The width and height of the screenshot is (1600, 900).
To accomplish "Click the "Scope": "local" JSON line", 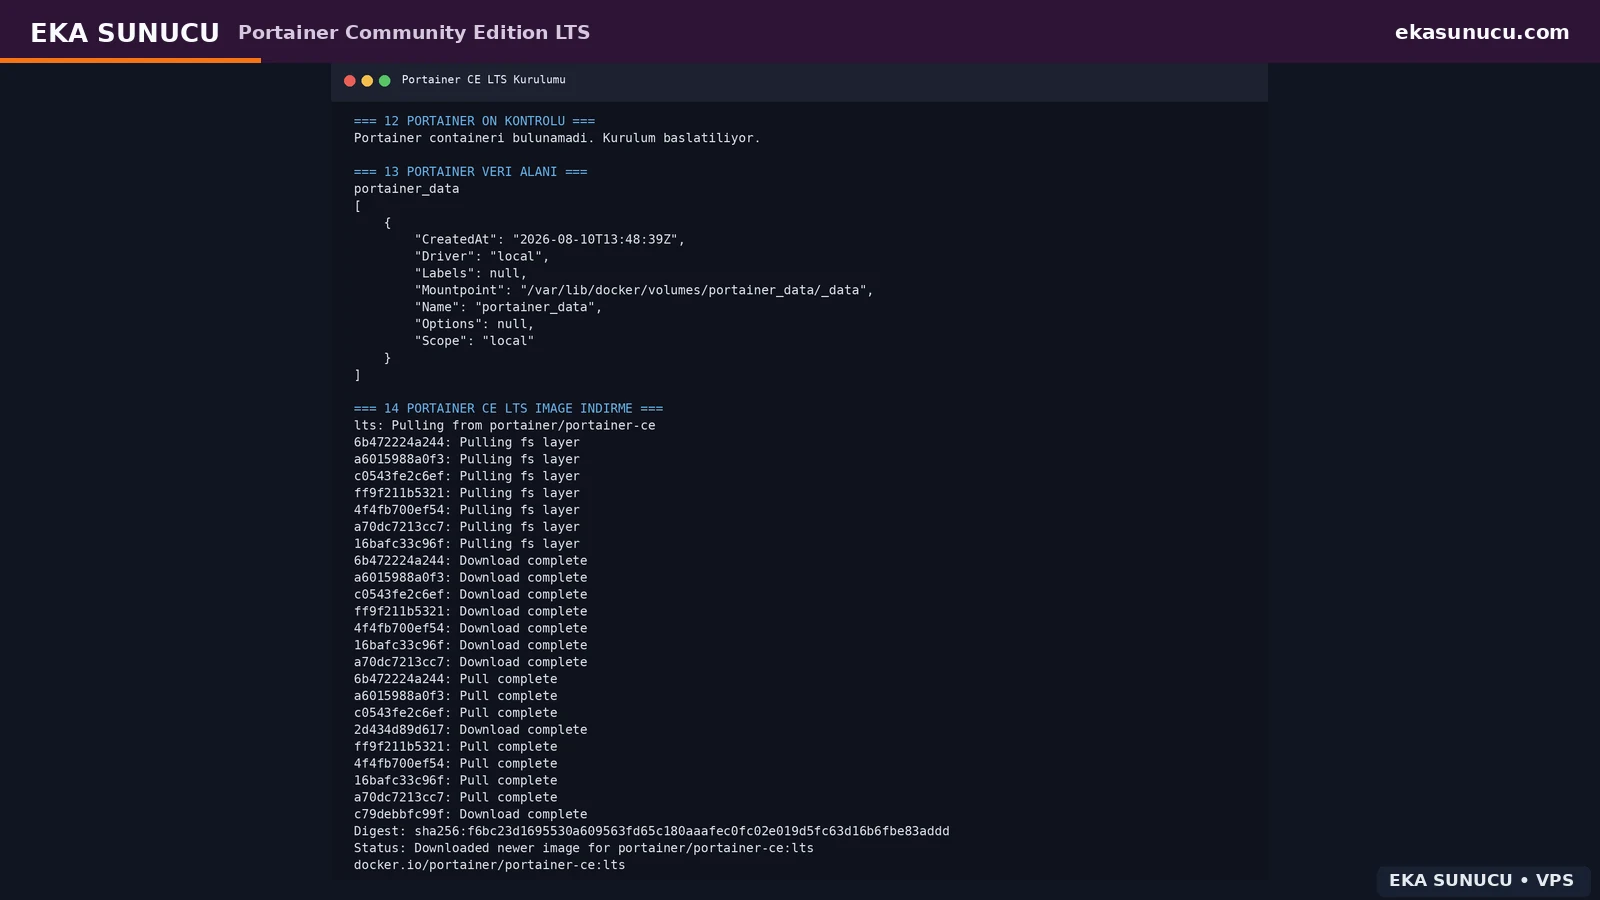I will point(475,342).
